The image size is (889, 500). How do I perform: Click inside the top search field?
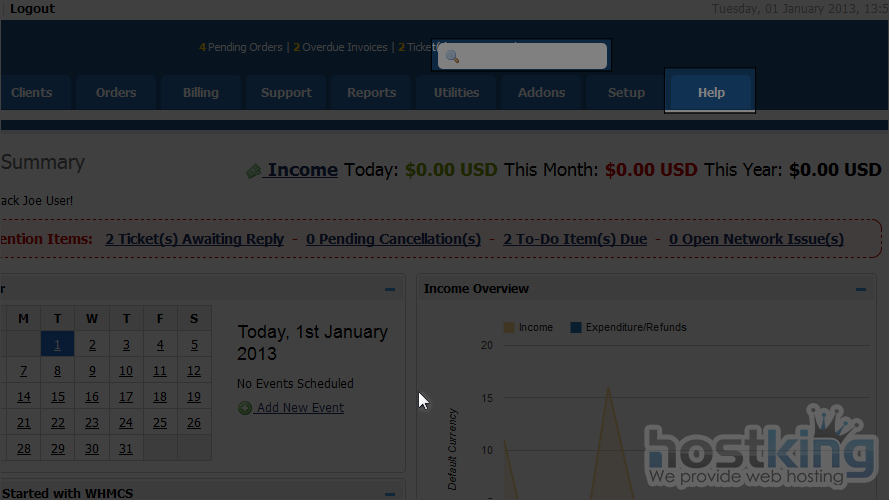click(x=530, y=57)
